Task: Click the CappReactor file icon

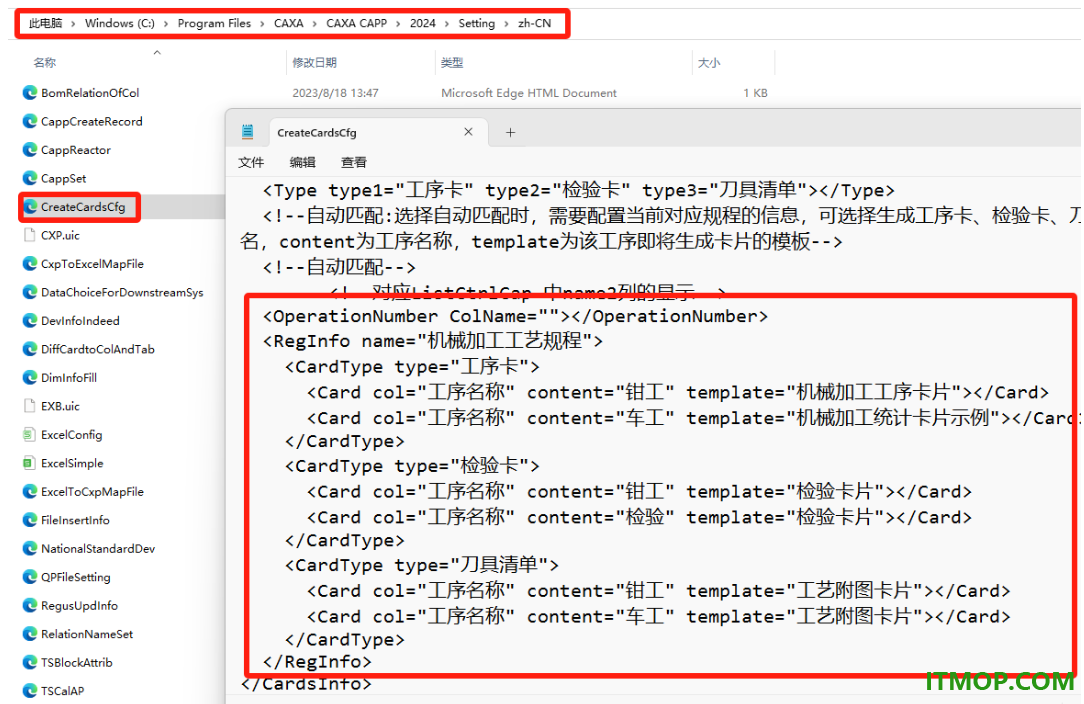Action: (x=30, y=149)
